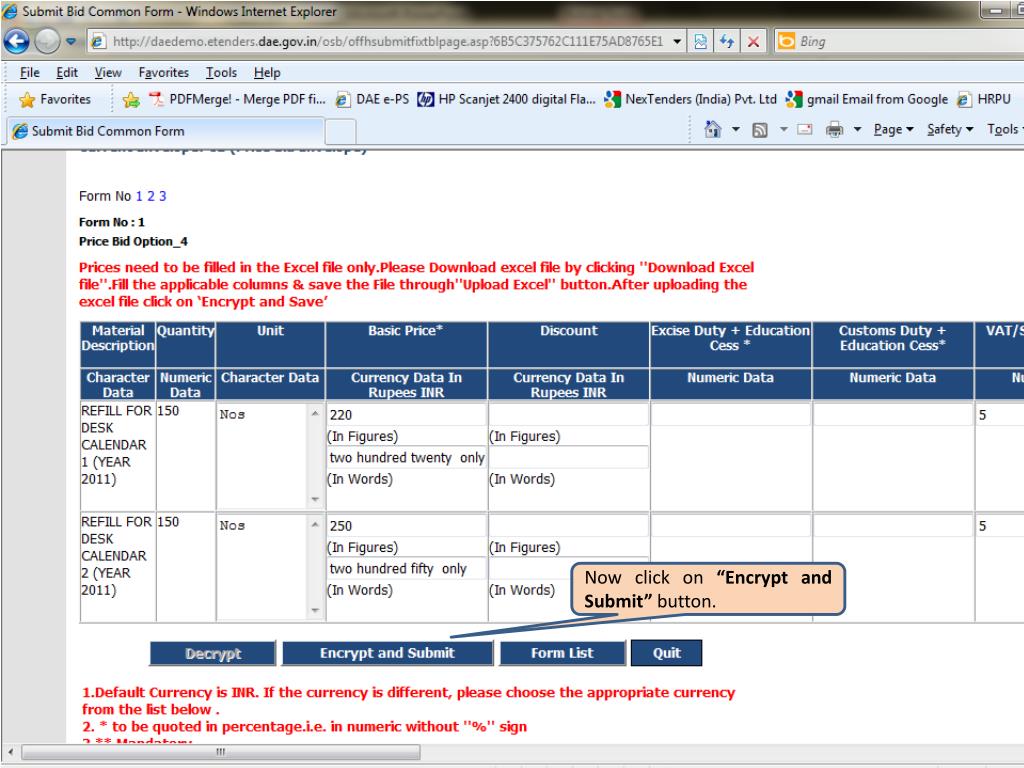Go to Form No 3 link
Viewport: 1024px width, 768px height.
point(163,196)
